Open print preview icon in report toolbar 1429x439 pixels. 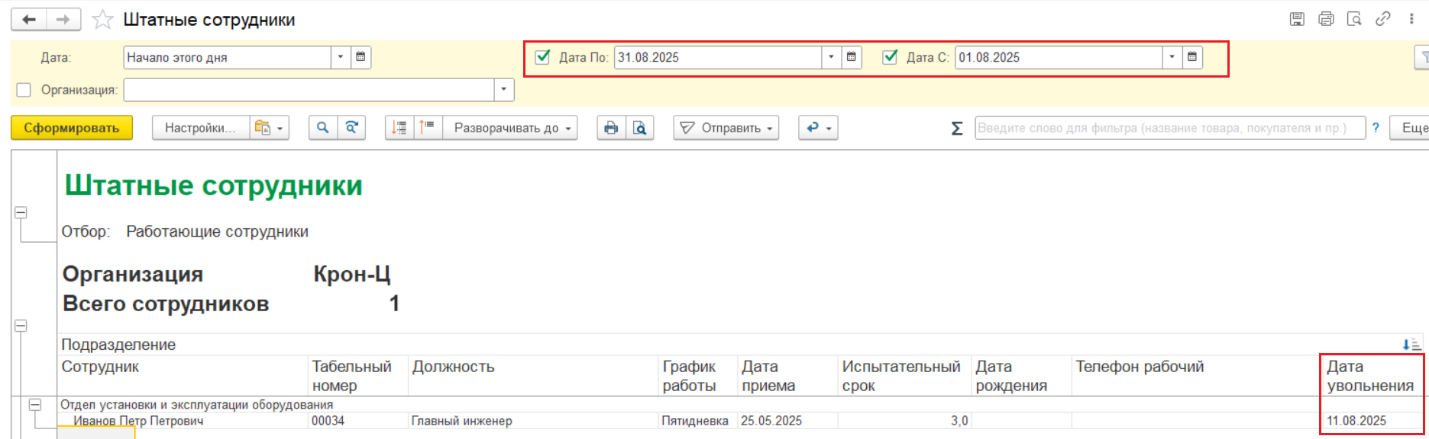click(x=639, y=128)
